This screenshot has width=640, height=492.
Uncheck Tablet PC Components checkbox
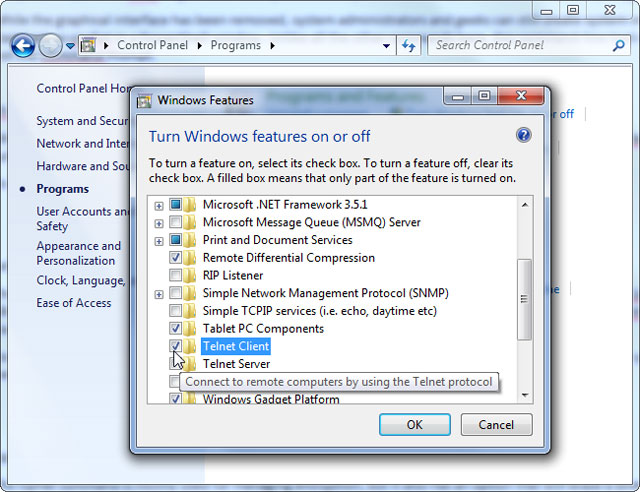pos(176,328)
